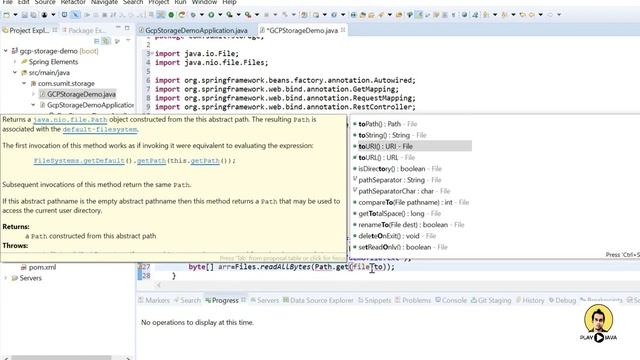
Task: Click the Search flashlight toolbar icon
Action: click(x=381, y=15)
